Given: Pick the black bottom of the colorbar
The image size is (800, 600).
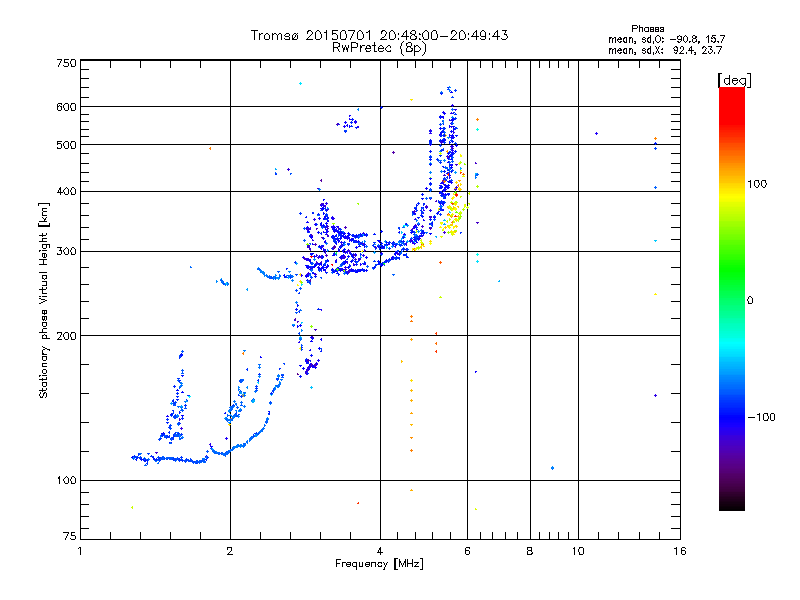Looking at the screenshot, I should click(731, 505).
